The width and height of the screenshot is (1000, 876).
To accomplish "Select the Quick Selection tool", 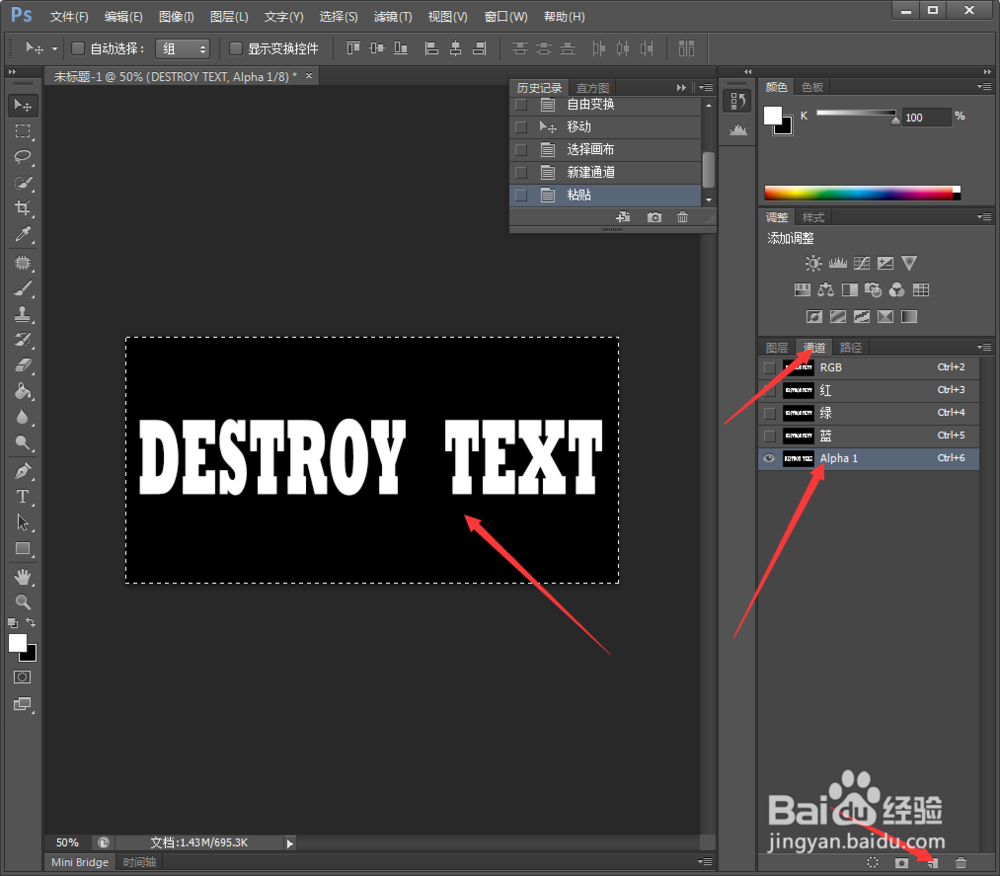I will (x=23, y=183).
